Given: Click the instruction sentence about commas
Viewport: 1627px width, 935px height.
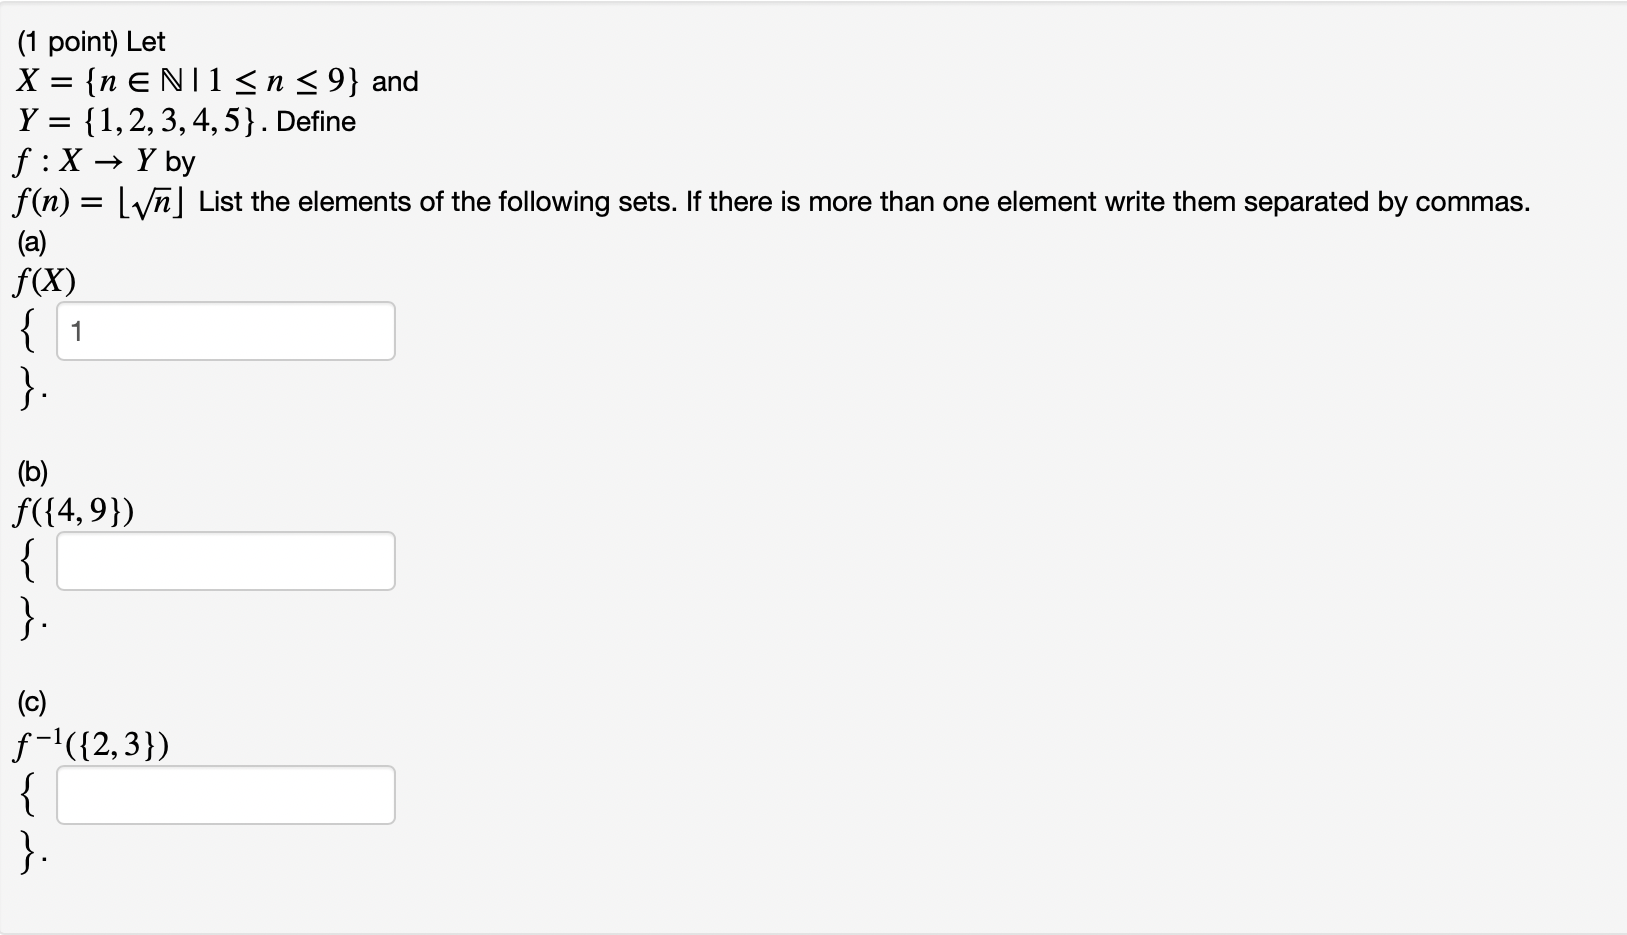Looking at the screenshot, I should click(x=860, y=202).
